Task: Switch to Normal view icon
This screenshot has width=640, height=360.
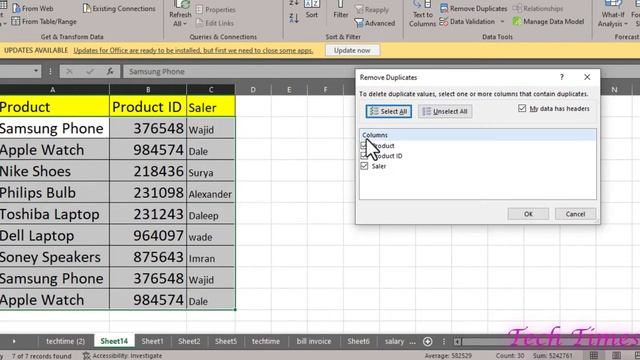Action: click(x=594, y=356)
